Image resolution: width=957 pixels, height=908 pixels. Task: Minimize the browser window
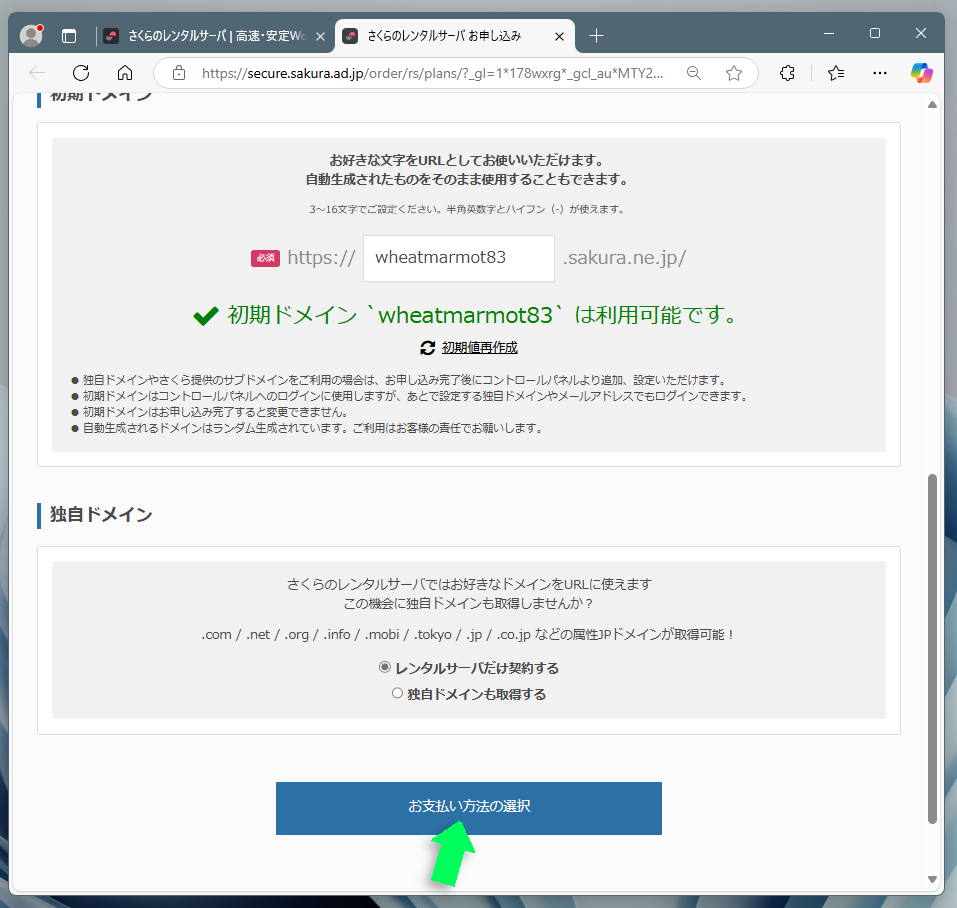[829, 34]
